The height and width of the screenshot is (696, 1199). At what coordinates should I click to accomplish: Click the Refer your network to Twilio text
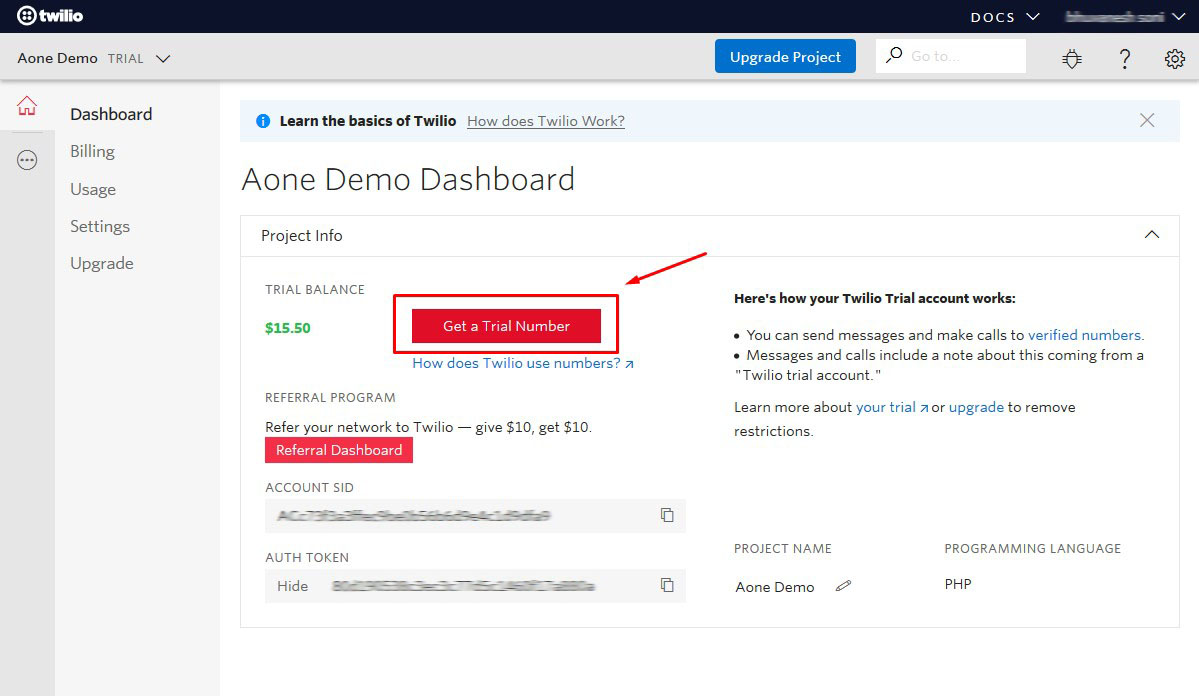(x=428, y=427)
